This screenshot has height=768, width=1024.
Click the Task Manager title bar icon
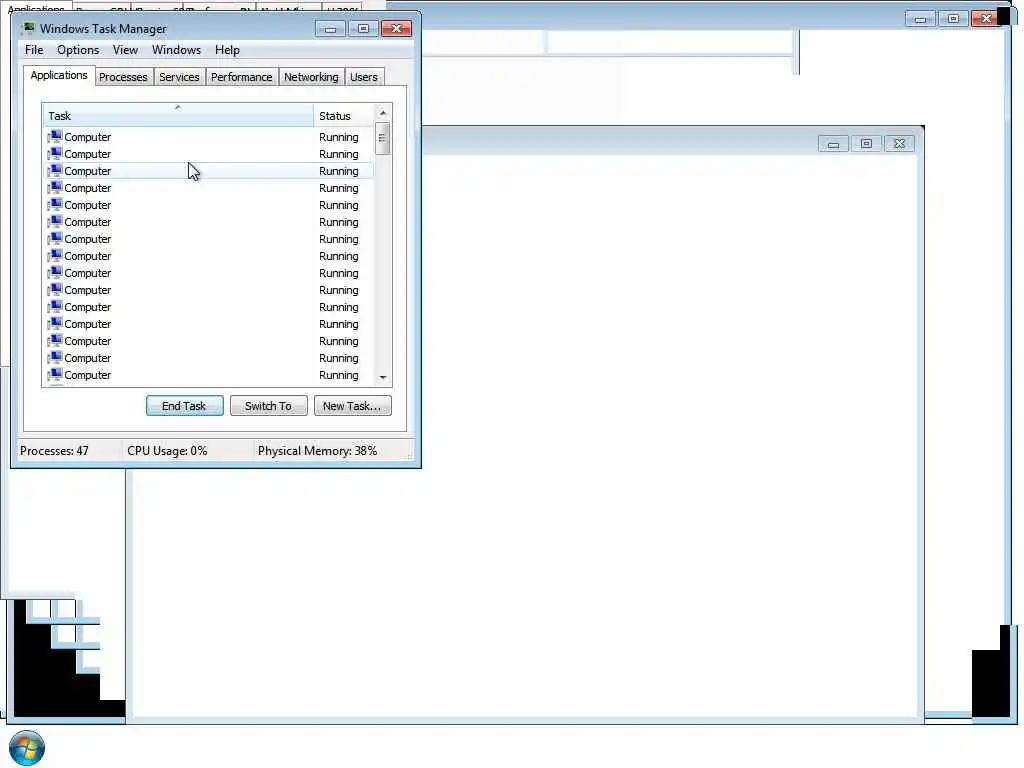[x=27, y=28]
